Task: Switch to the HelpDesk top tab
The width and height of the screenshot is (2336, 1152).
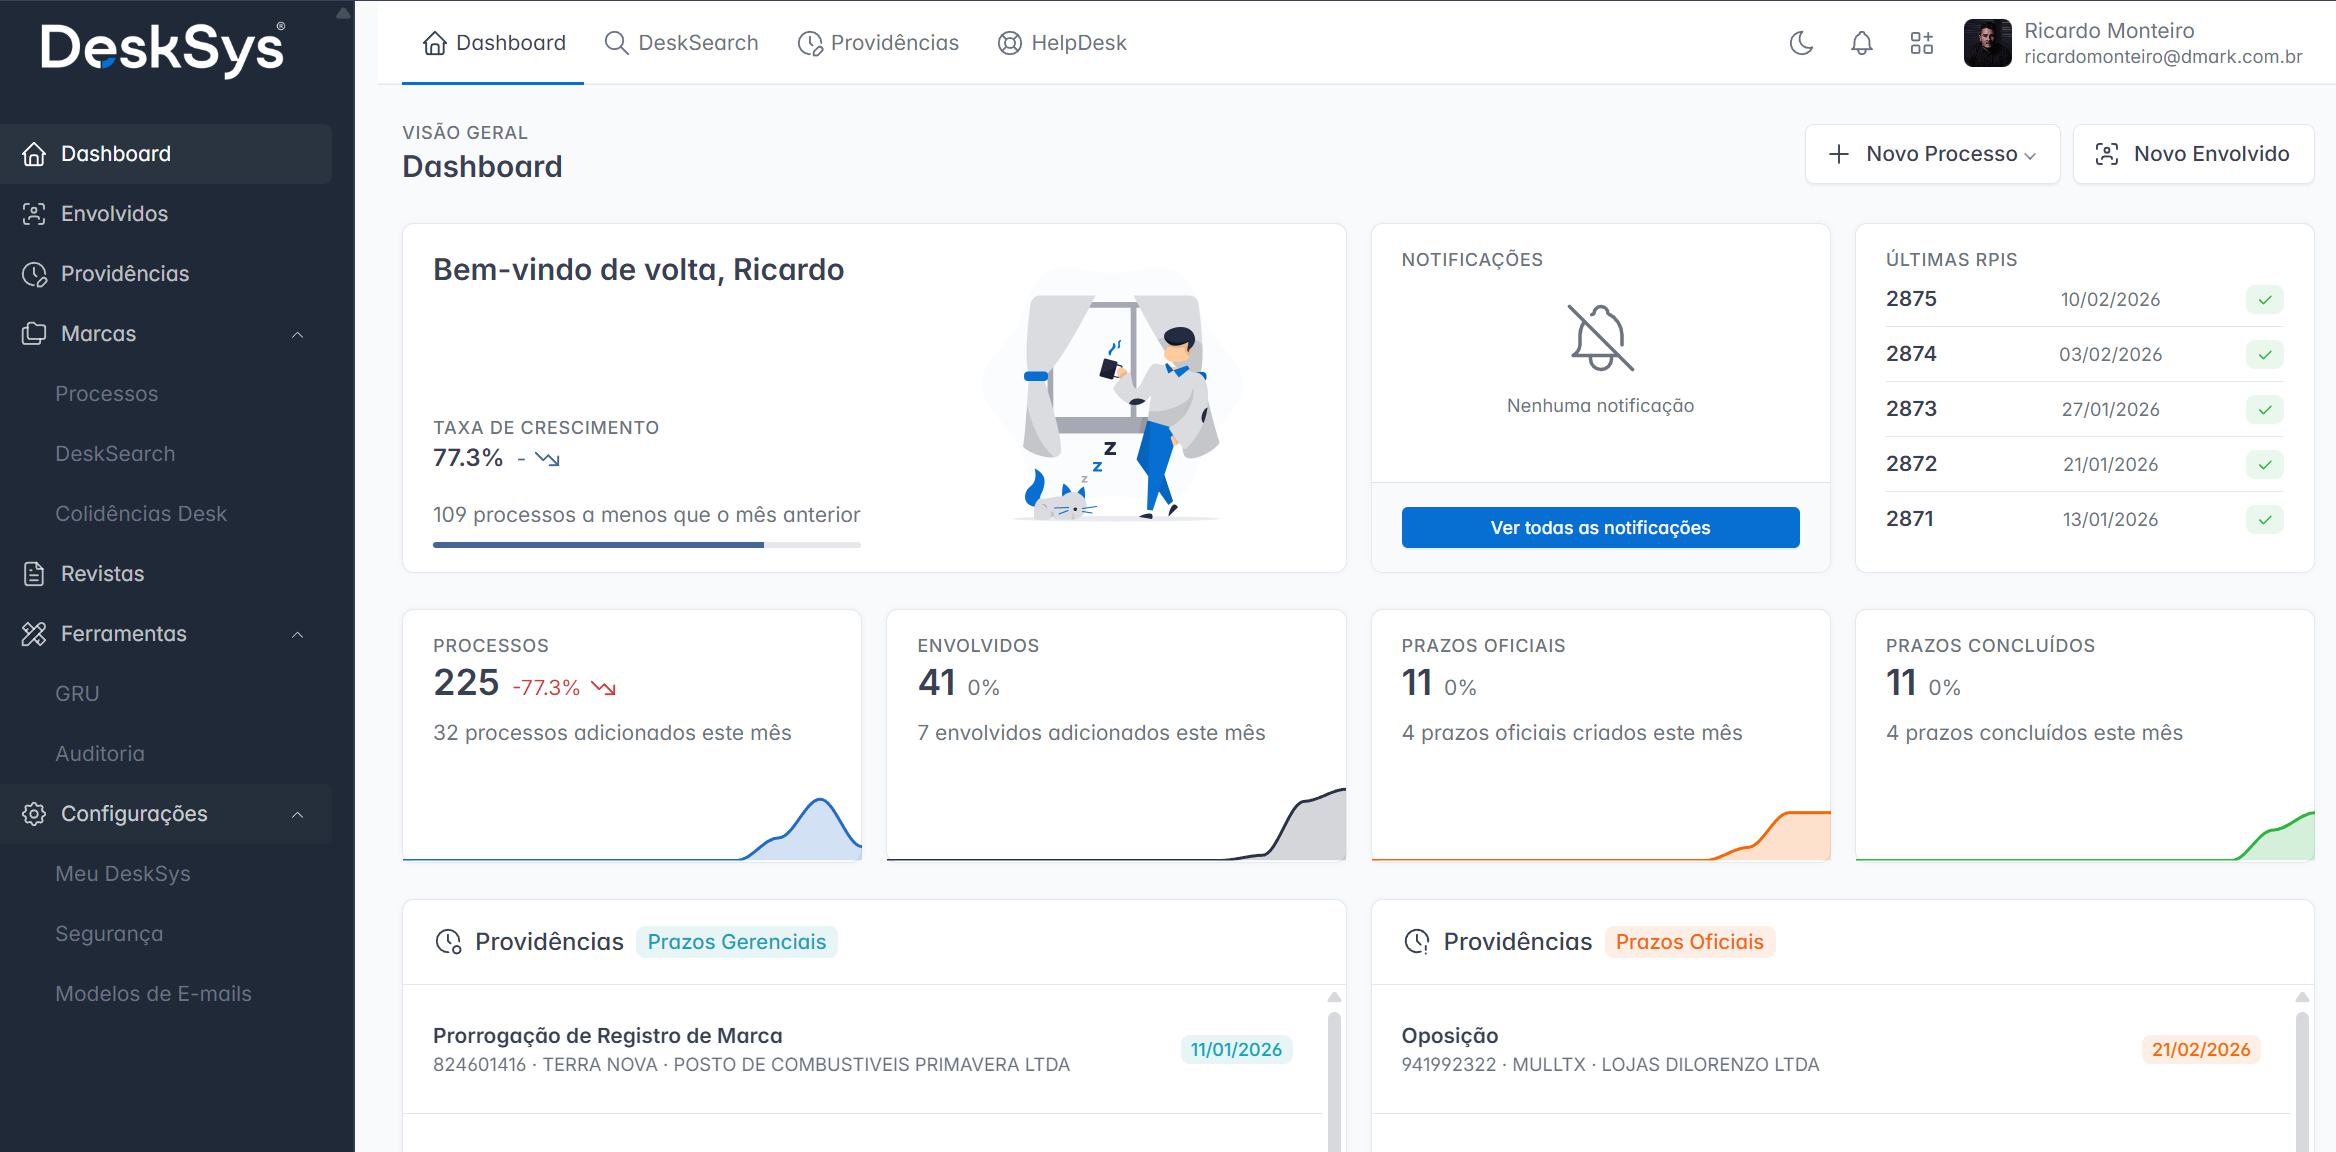Action: pyautogui.click(x=1062, y=43)
